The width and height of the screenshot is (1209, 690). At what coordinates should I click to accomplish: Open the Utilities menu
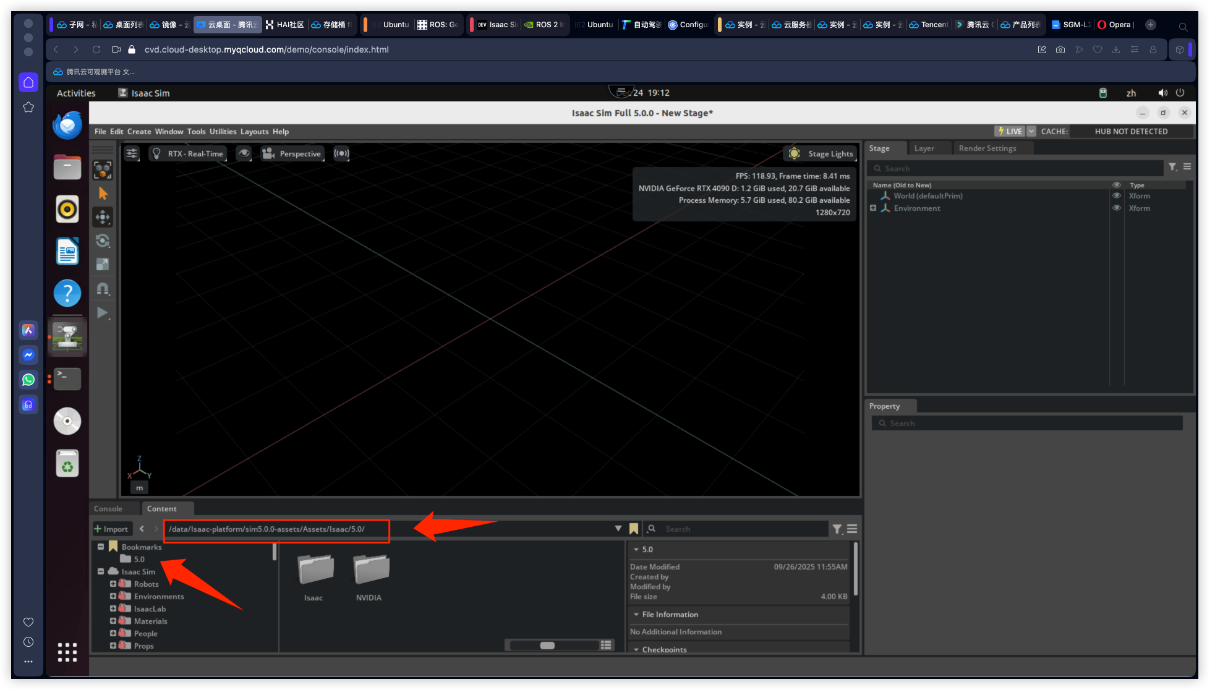click(x=222, y=131)
